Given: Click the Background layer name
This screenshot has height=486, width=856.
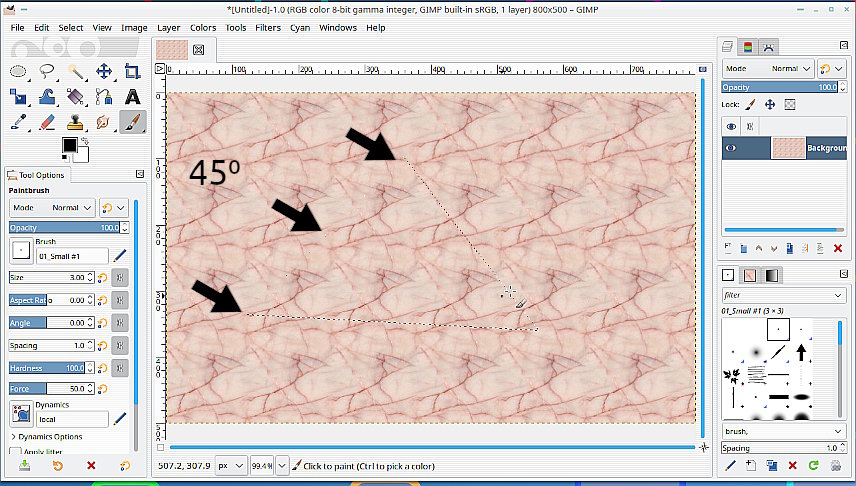Looking at the screenshot, I should pyautogui.click(x=826, y=148).
